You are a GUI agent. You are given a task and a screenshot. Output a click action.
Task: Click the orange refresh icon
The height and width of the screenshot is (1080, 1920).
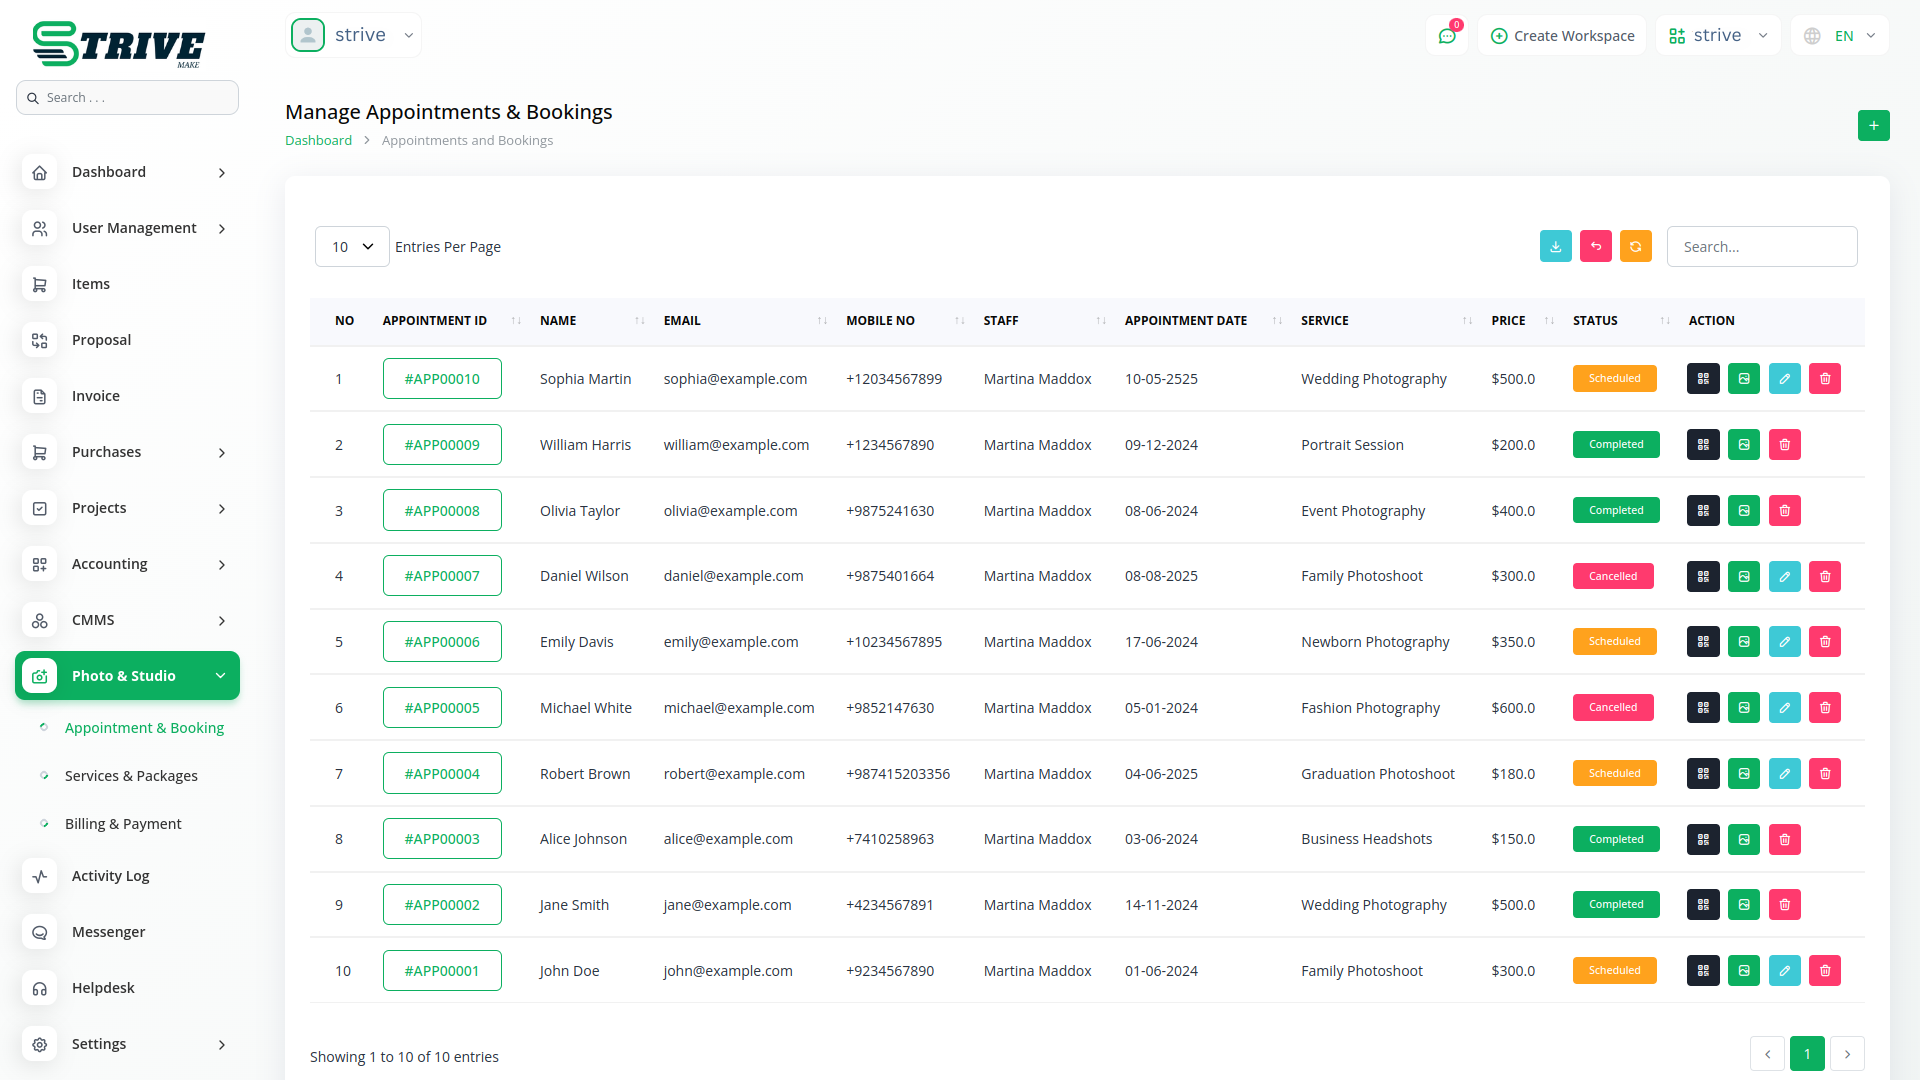point(1635,247)
